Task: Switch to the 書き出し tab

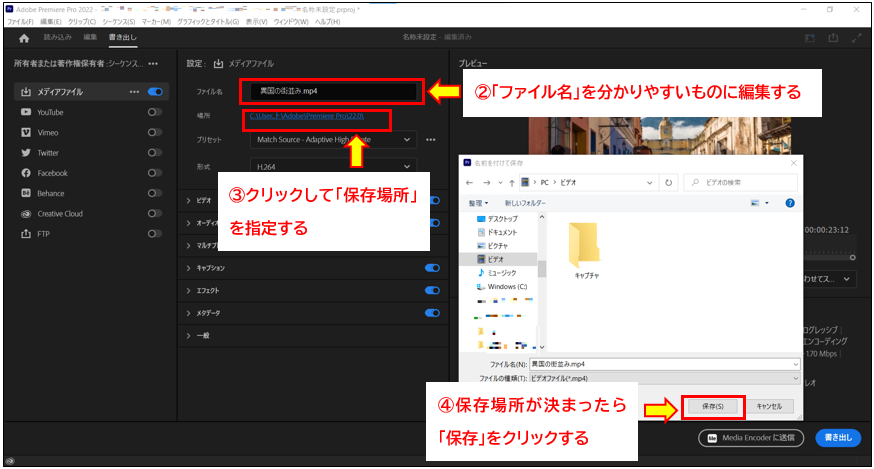Action: (123, 37)
